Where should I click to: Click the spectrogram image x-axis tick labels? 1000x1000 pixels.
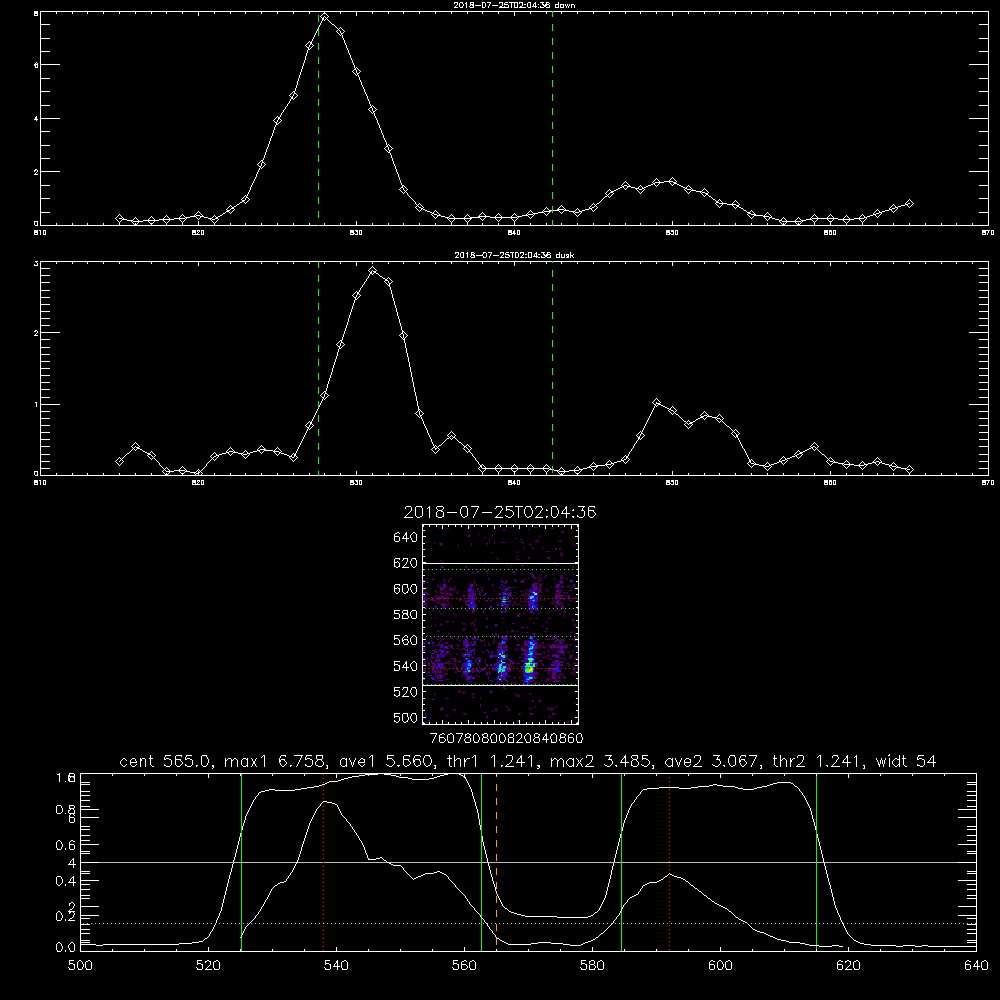pyautogui.click(x=506, y=739)
